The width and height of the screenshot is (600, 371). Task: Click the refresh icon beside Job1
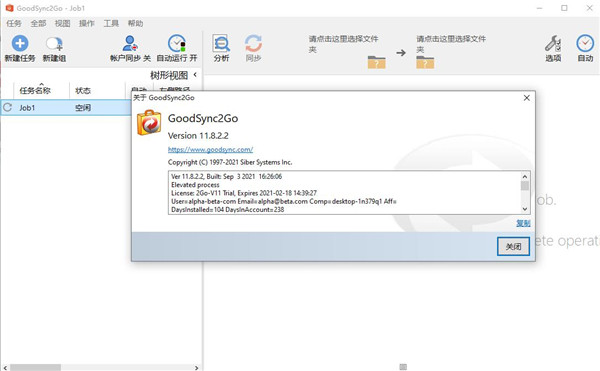coord(7,107)
